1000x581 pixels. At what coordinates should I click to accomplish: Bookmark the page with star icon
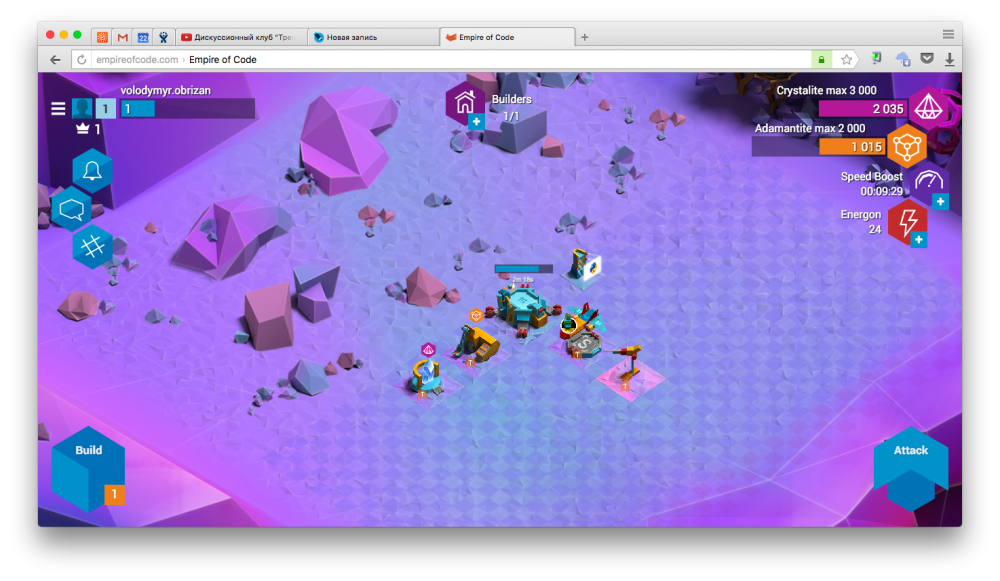click(x=846, y=59)
